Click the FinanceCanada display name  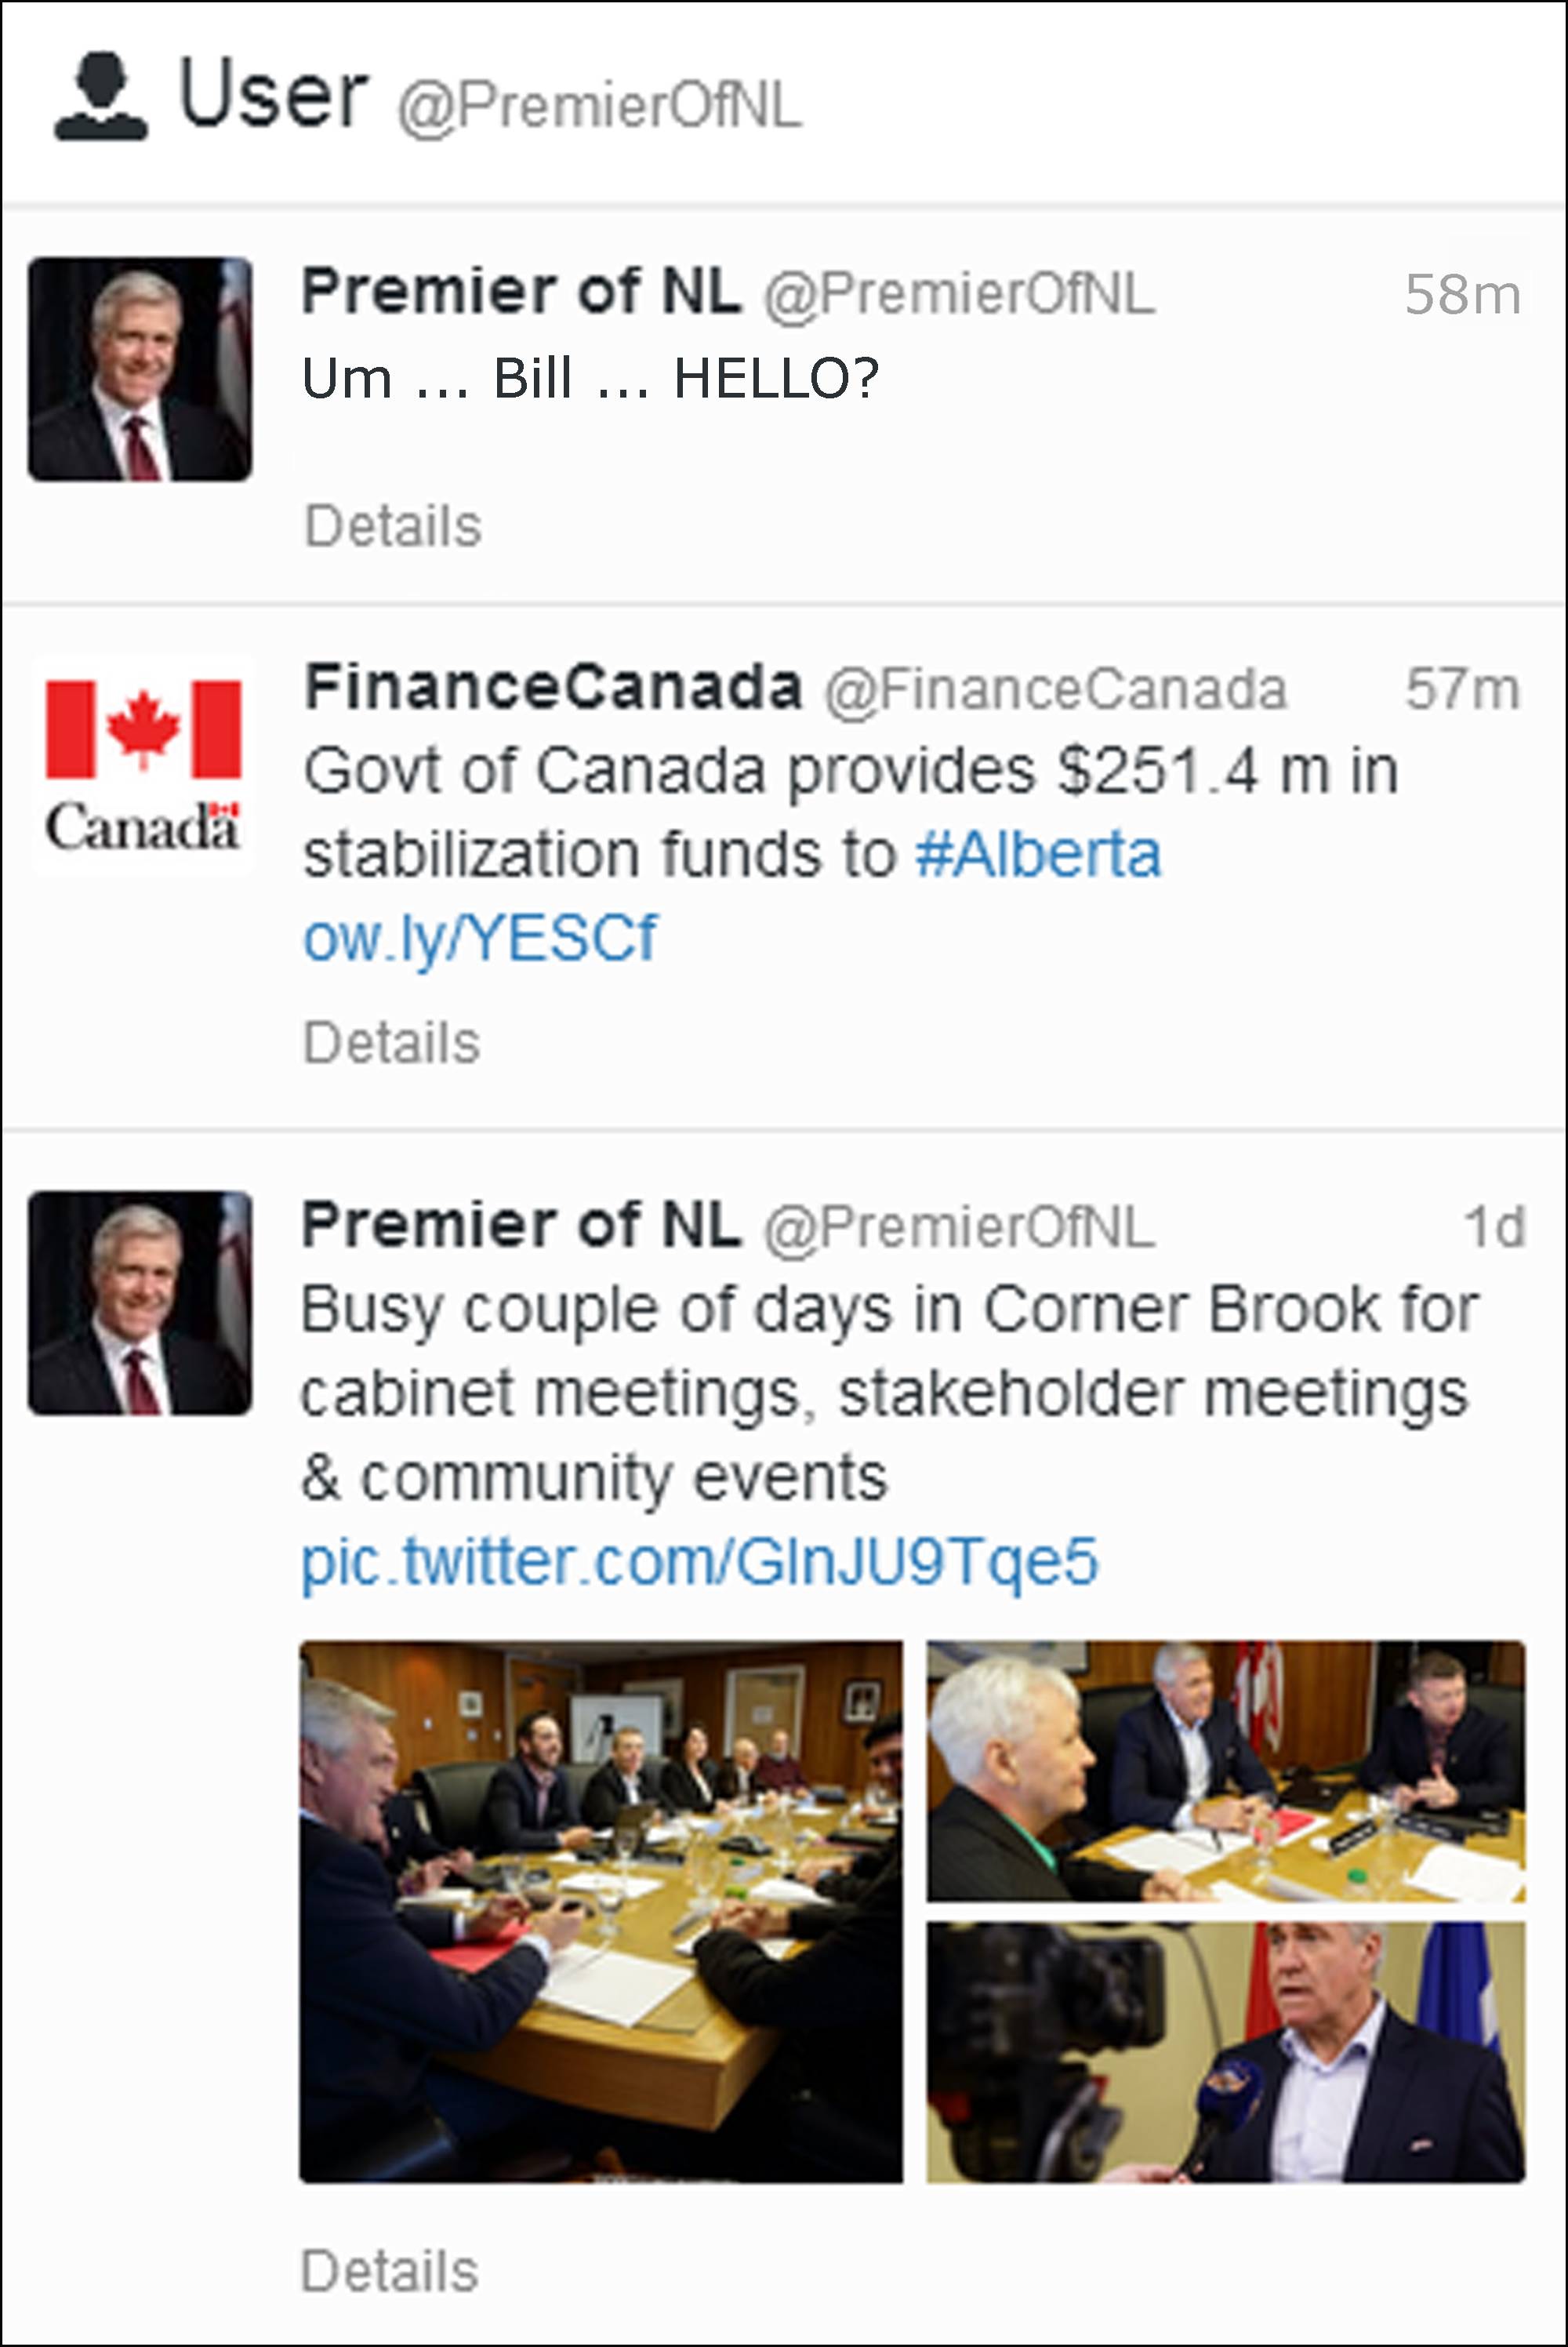tap(553, 687)
